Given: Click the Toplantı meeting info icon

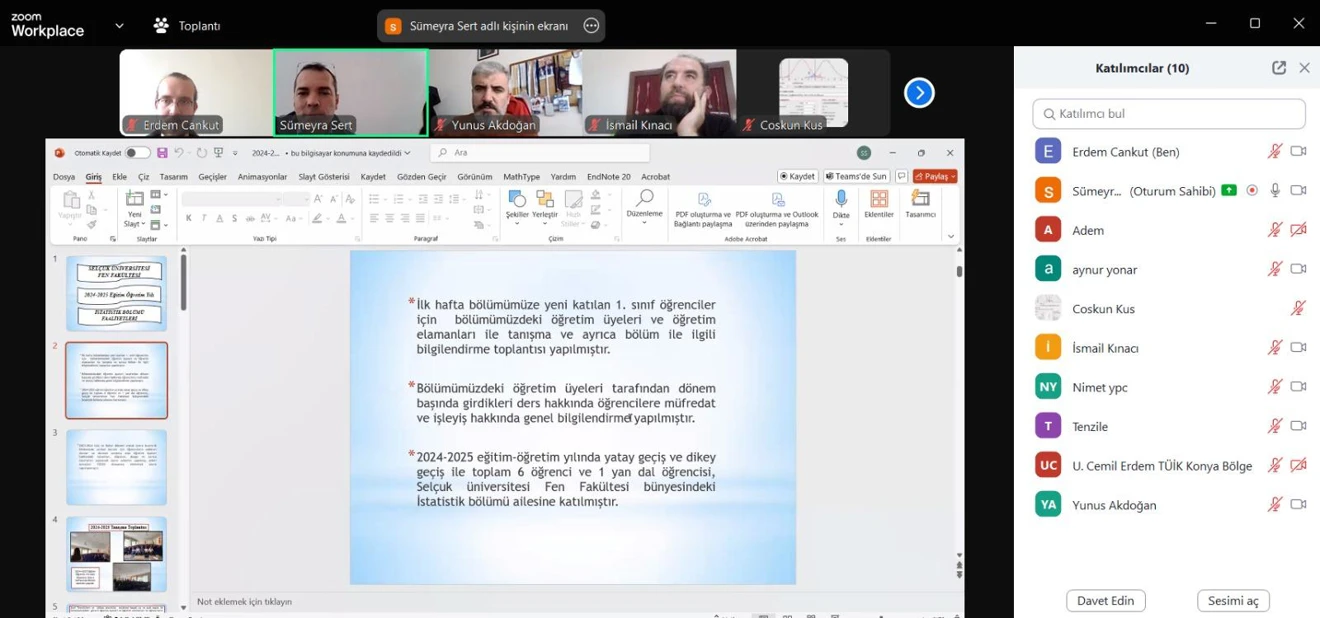Looking at the screenshot, I should click(161, 25).
